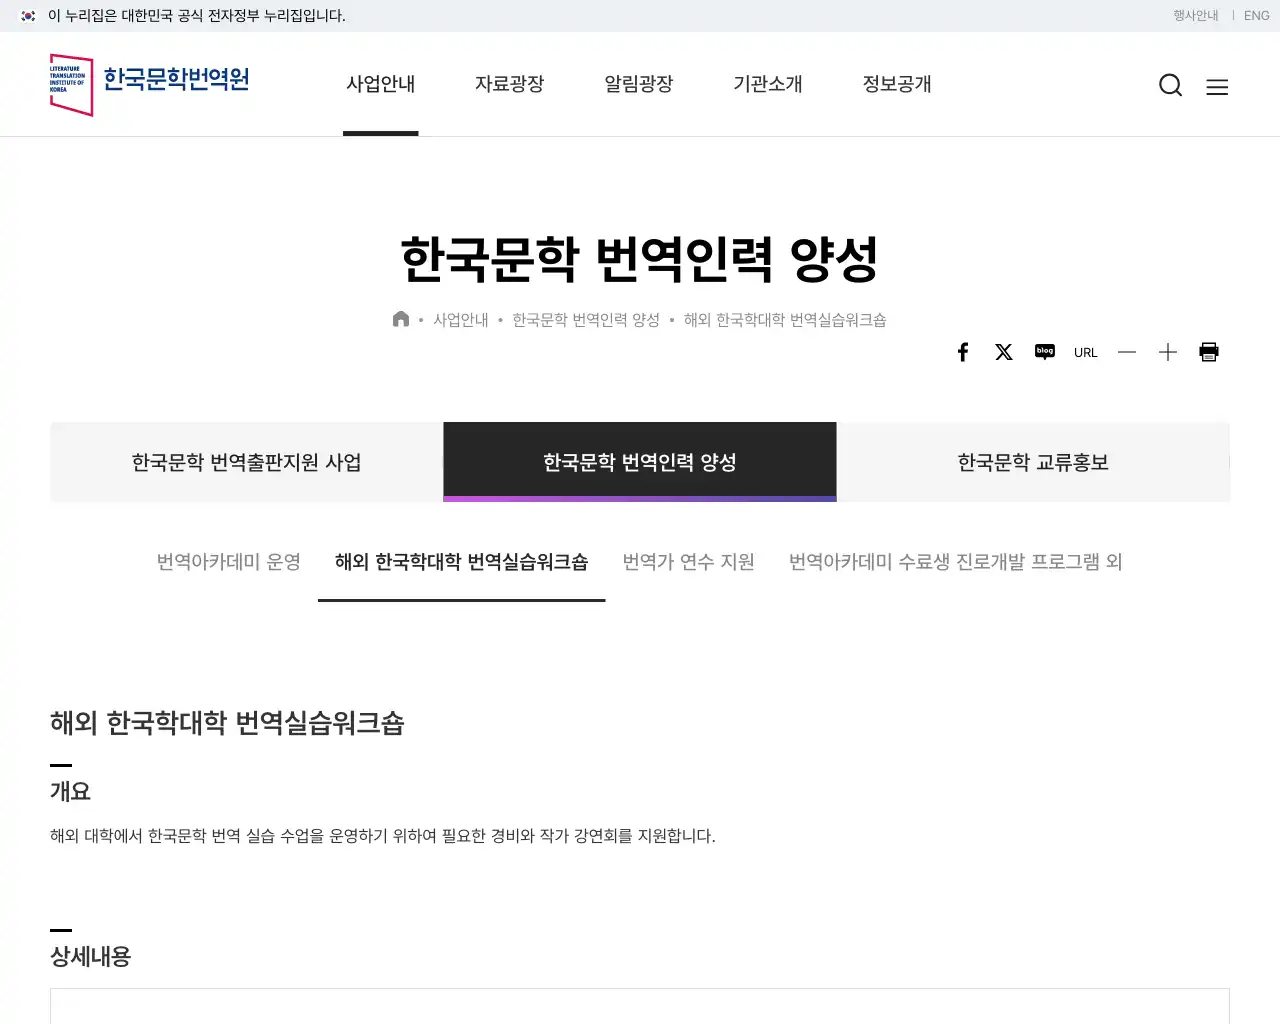Open the 자료광장 menu

[x=509, y=85]
